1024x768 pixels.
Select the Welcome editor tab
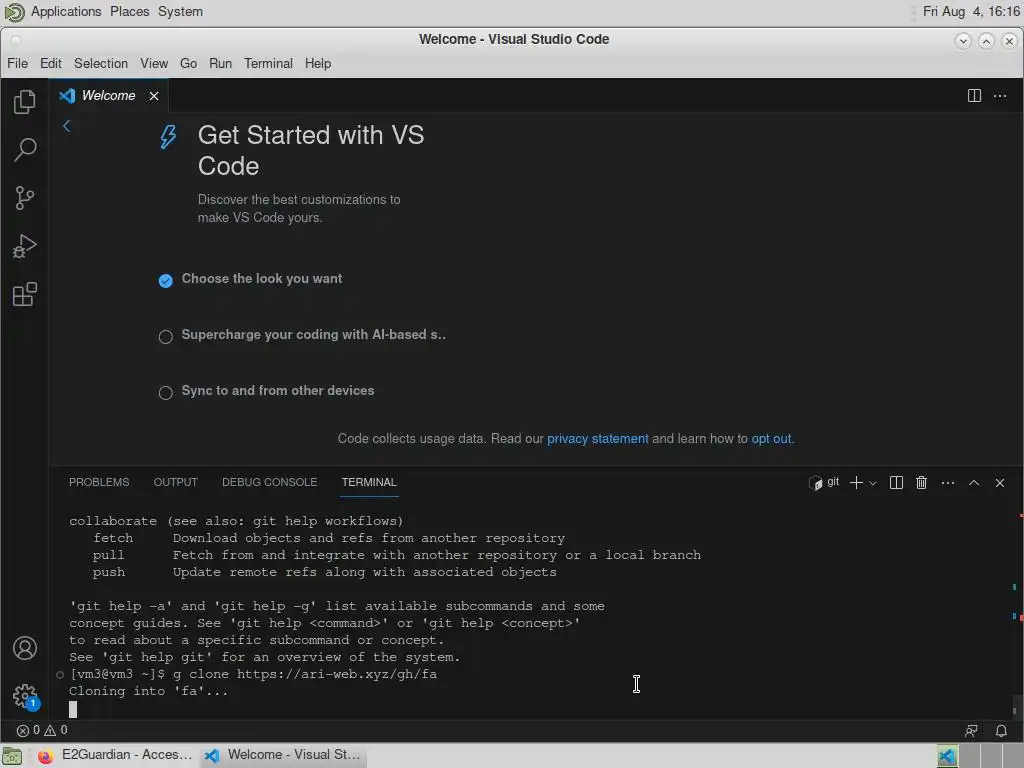click(x=108, y=95)
